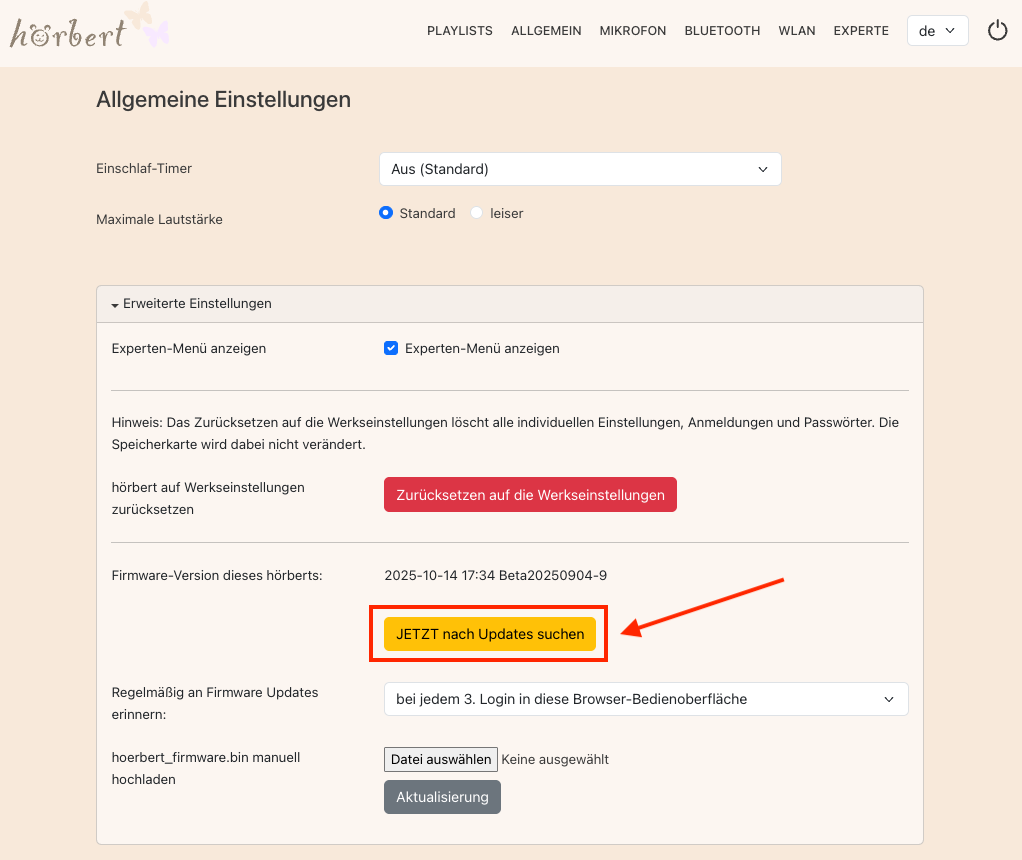Uncheck the Experten-Menü anzeigen checkbox
This screenshot has height=860, width=1022.
[391, 349]
